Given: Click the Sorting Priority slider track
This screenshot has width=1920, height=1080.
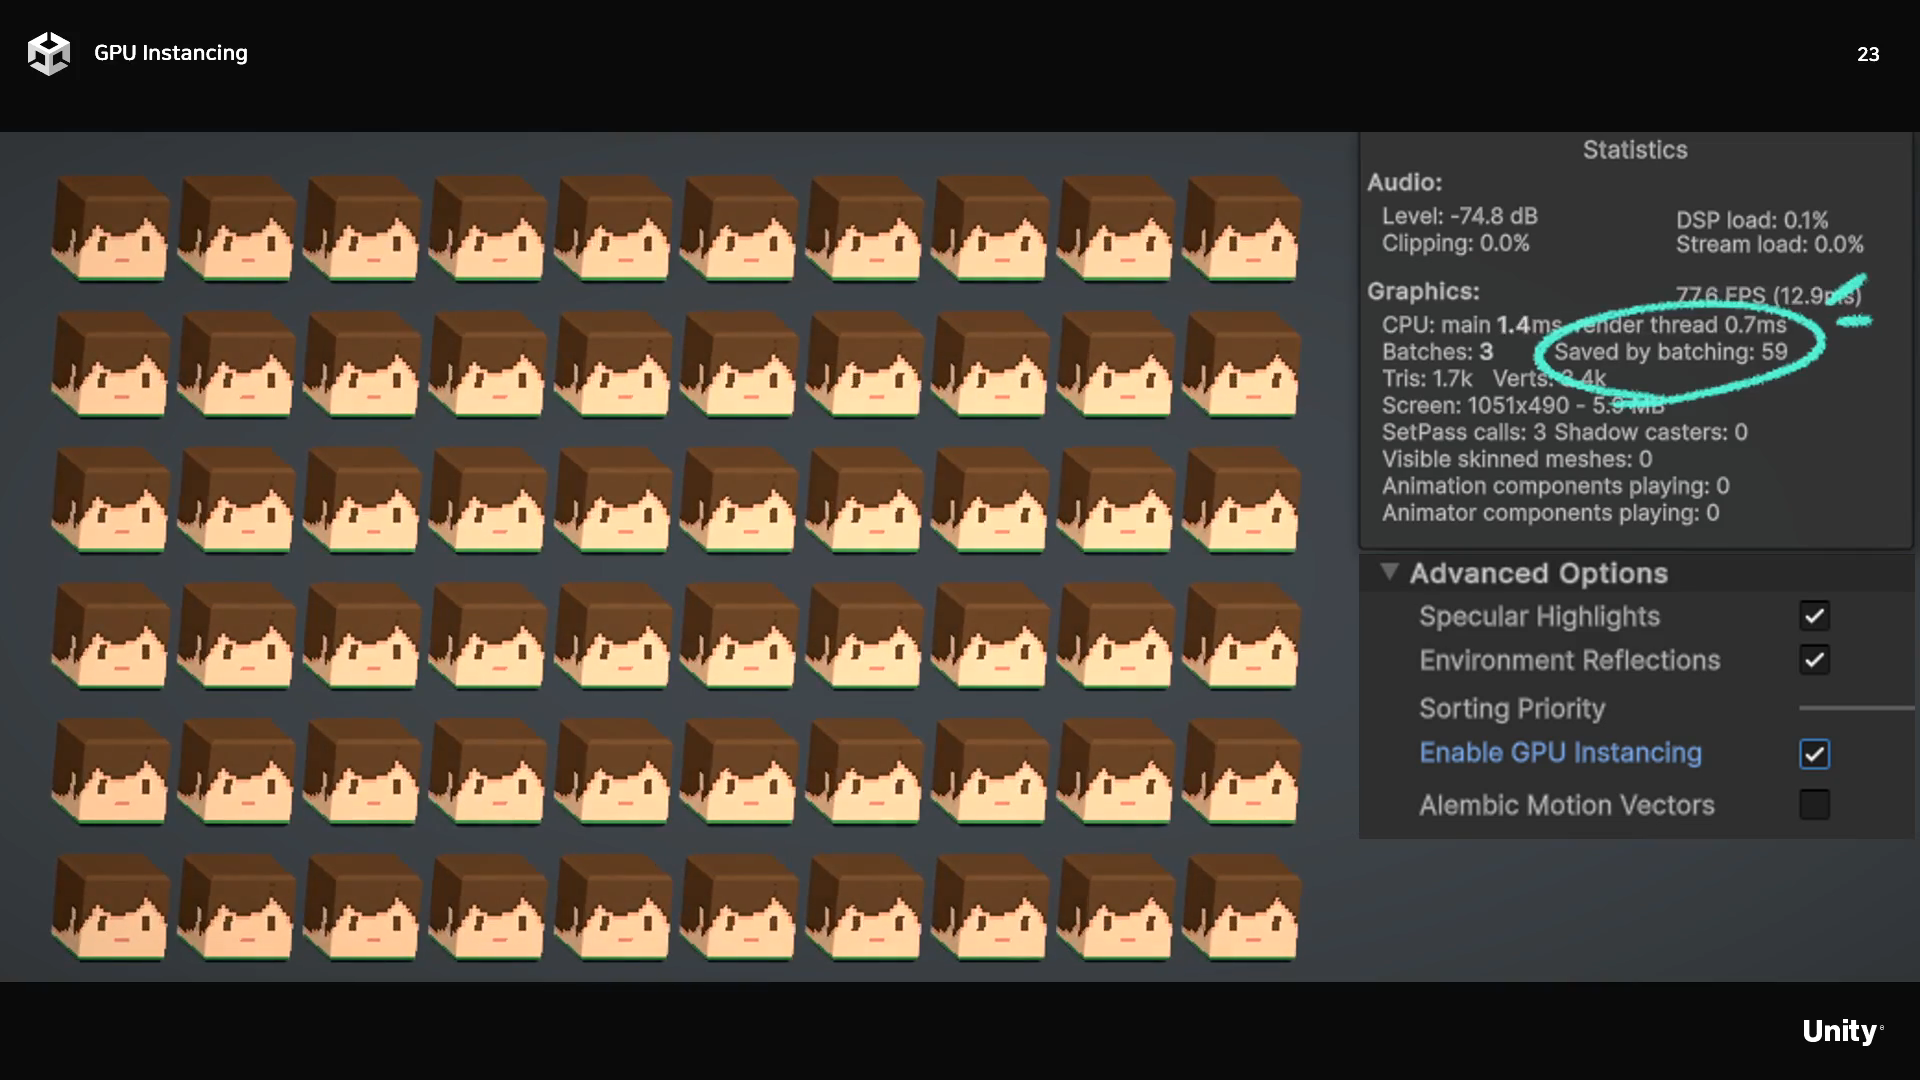Looking at the screenshot, I should point(1855,708).
